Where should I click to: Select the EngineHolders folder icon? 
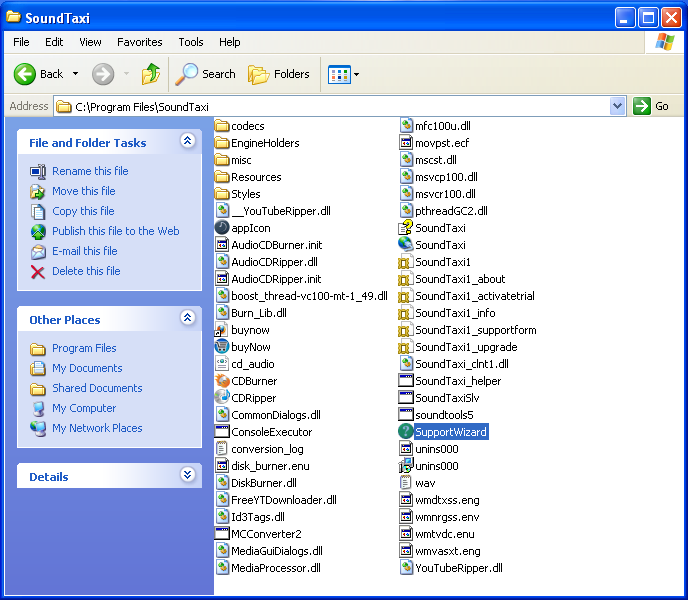click(x=222, y=143)
